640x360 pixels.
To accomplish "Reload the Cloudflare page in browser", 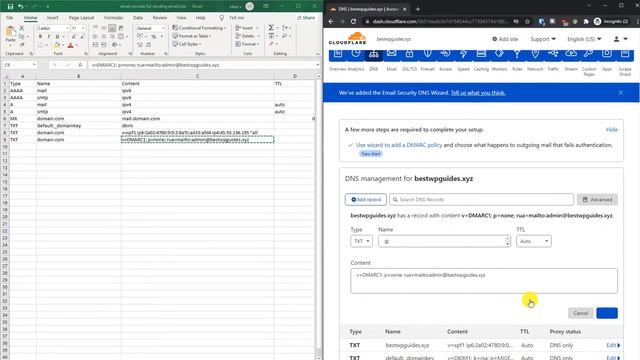I will point(353,21).
